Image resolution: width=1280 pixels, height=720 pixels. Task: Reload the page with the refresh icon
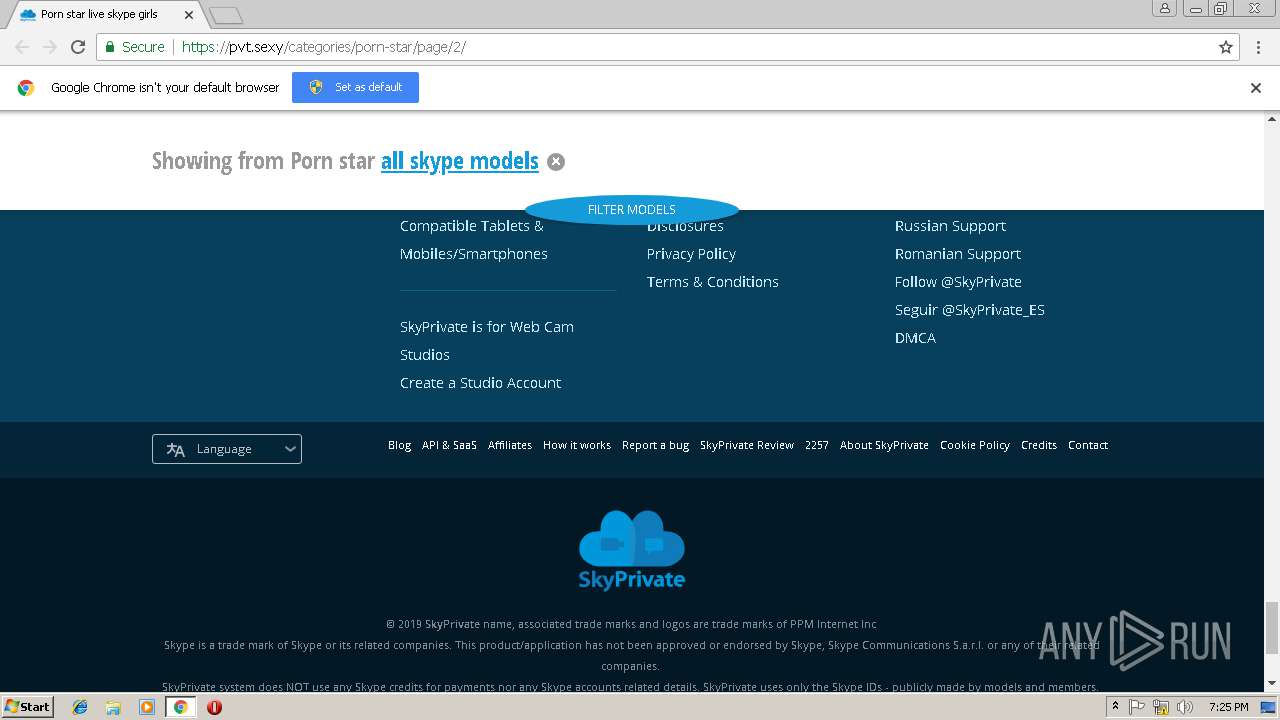78,47
